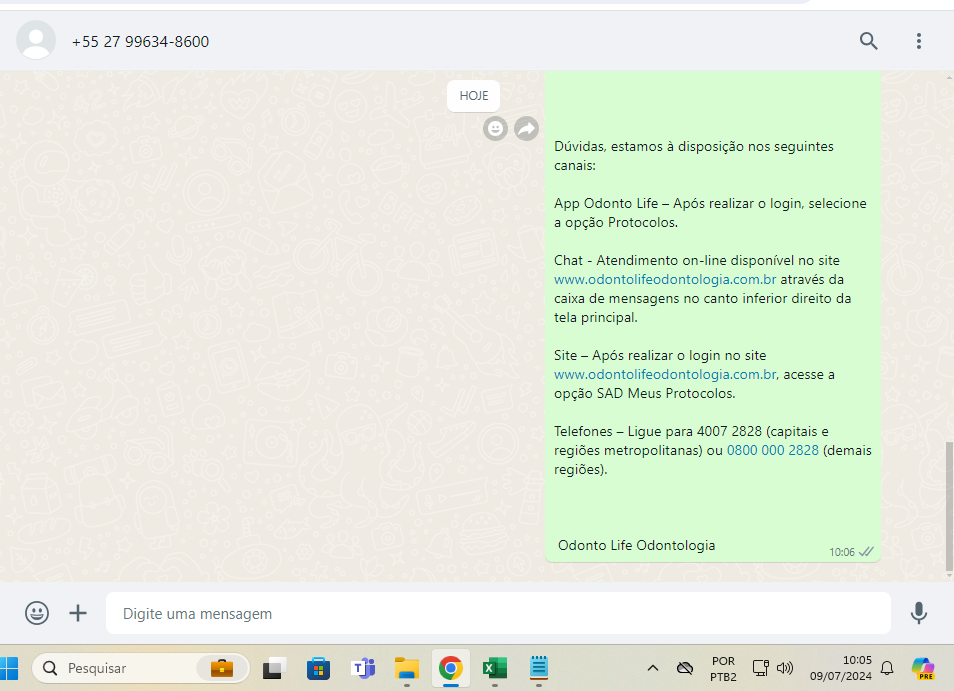Forward the message with arrow icon
This screenshot has width=954, height=691.
click(x=526, y=128)
